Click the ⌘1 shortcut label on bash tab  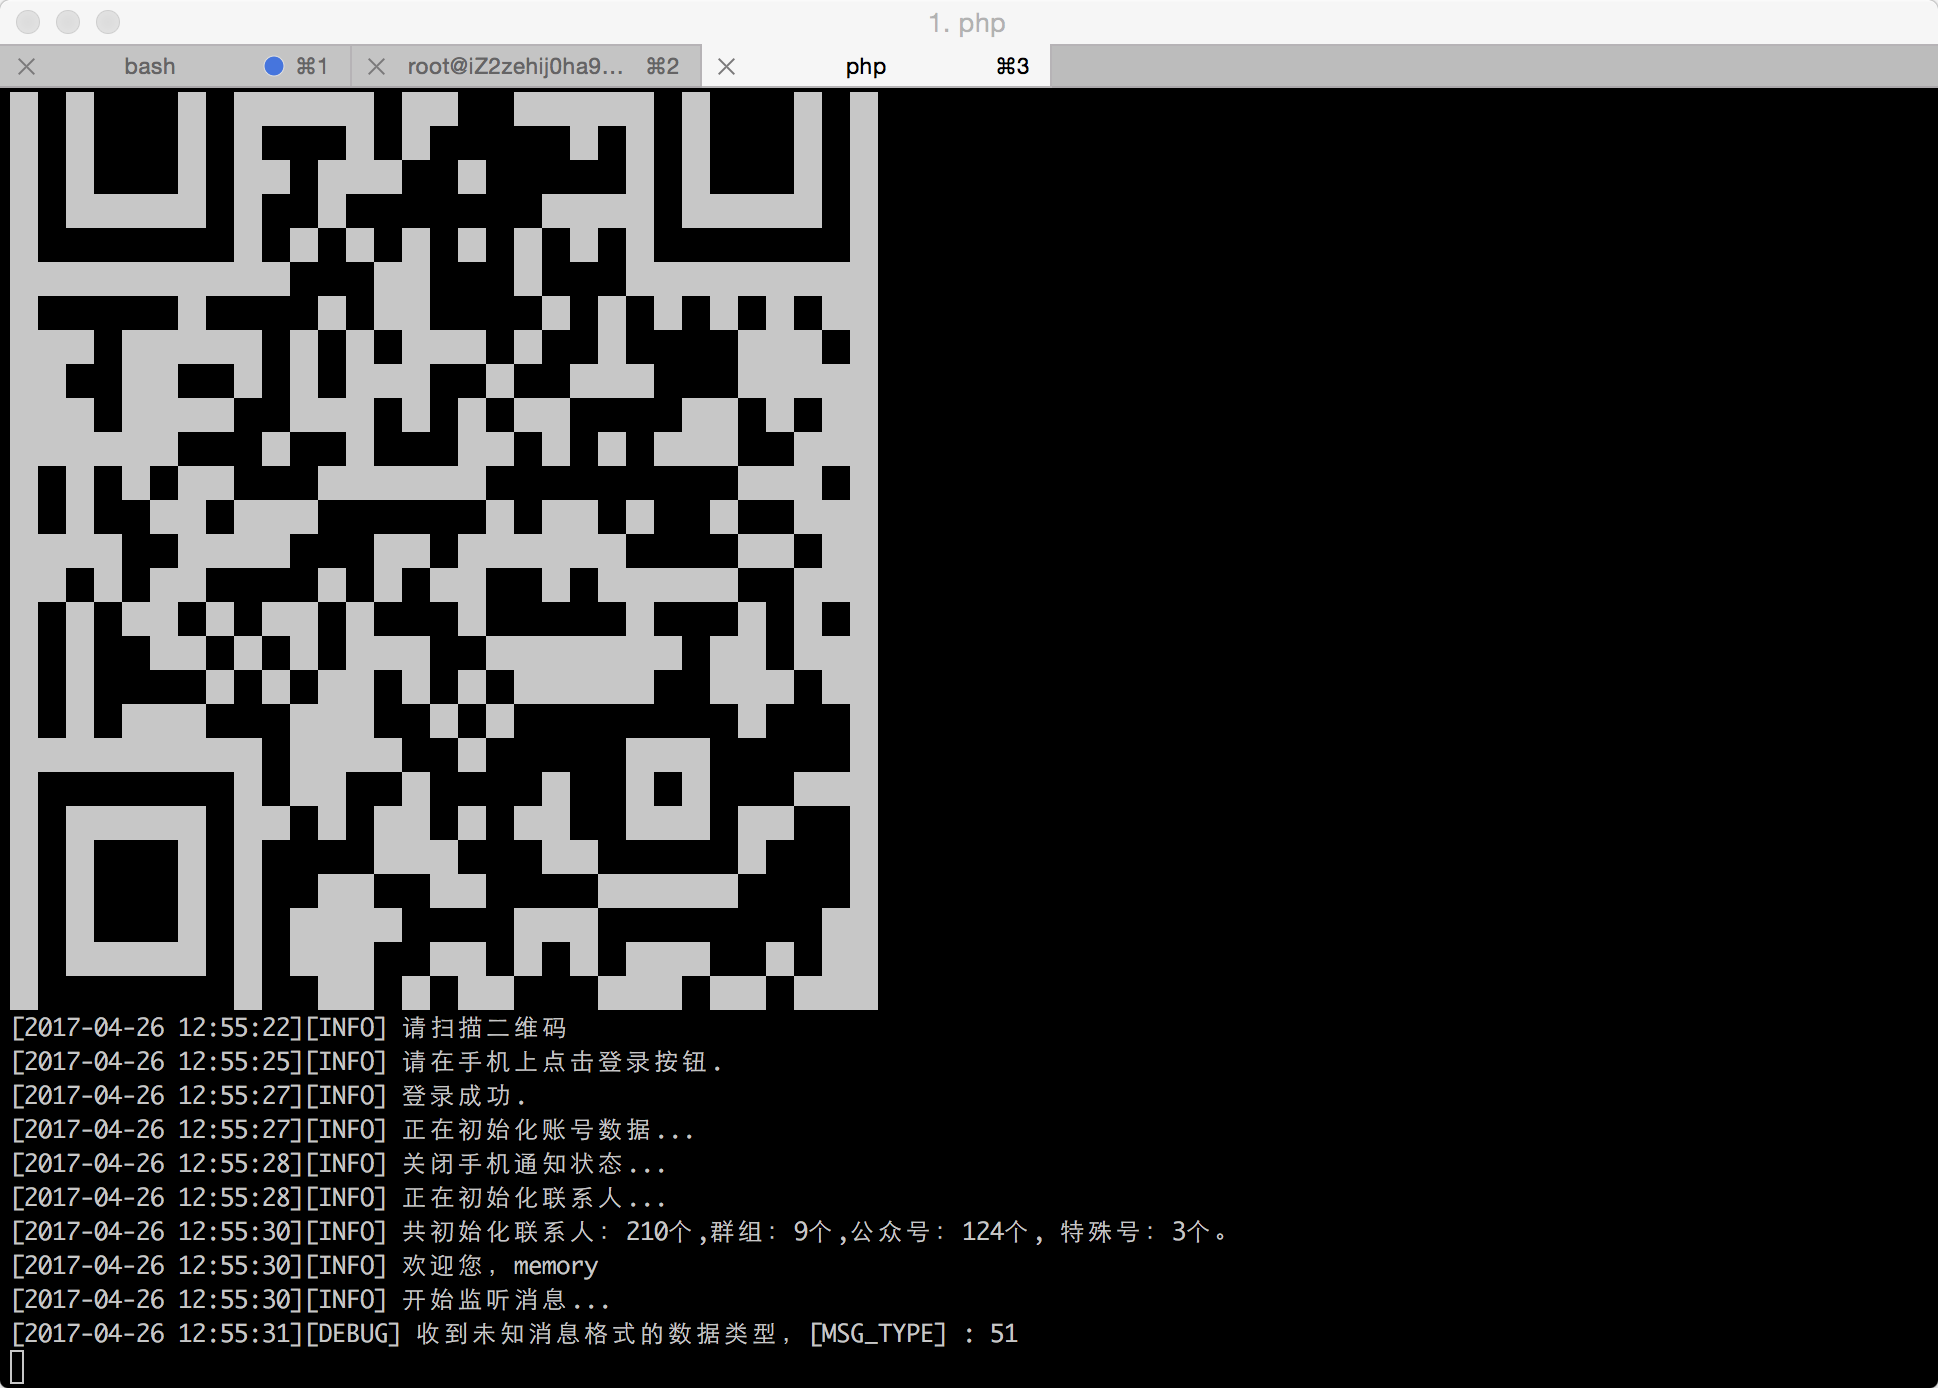click(x=312, y=66)
